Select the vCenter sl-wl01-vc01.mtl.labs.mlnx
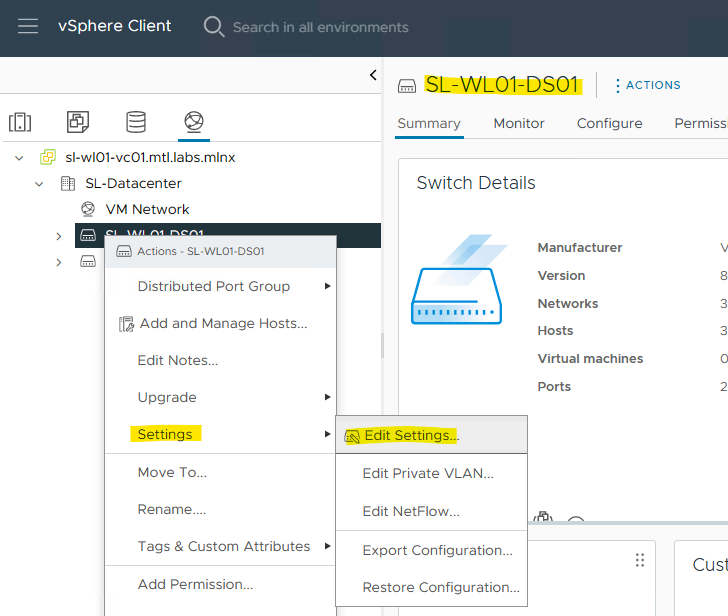 [150, 157]
